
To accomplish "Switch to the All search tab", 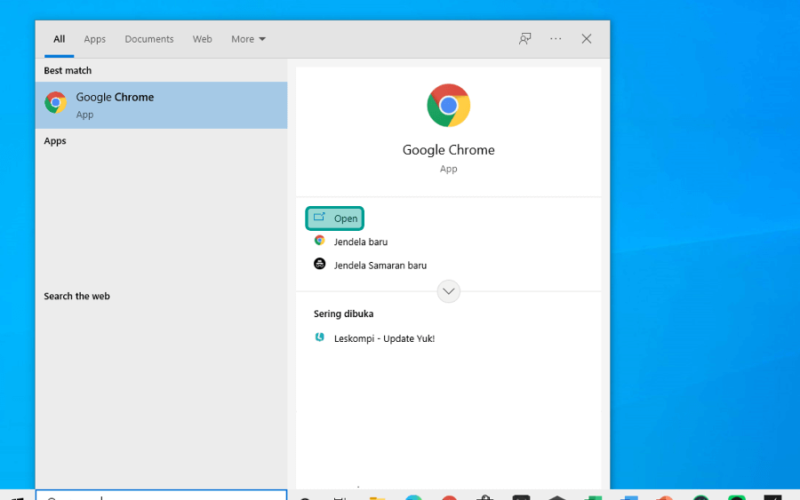I will pos(59,39).
